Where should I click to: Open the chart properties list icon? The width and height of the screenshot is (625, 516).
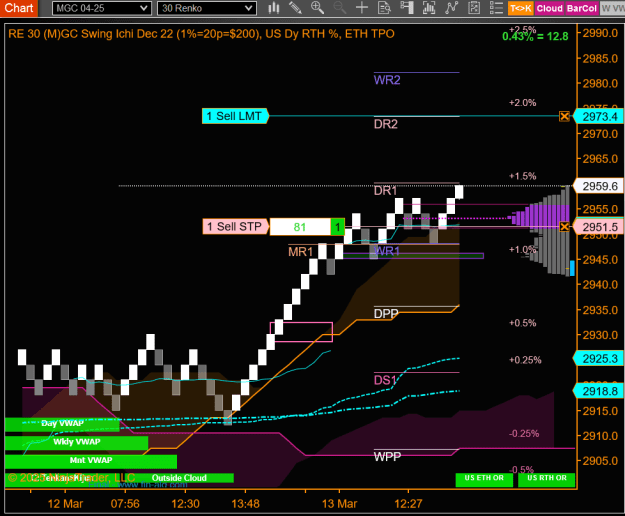coord(496,8)
